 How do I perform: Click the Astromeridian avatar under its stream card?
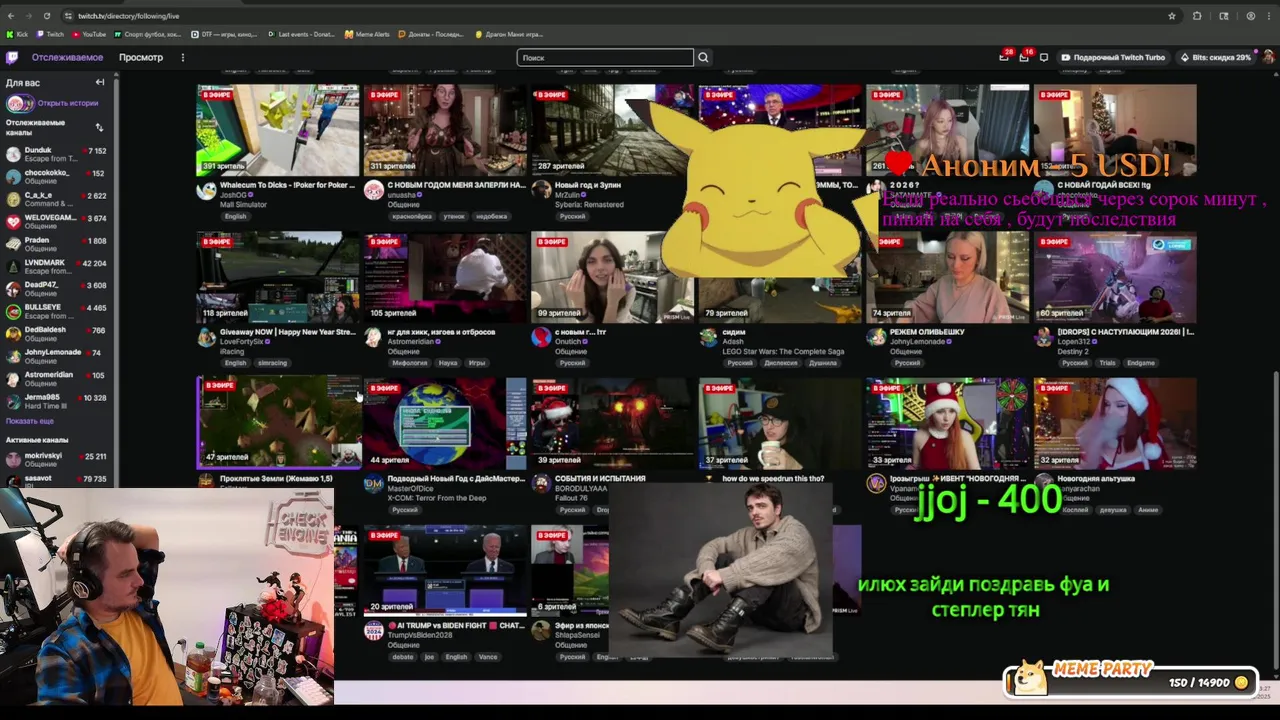click(373, 337)
